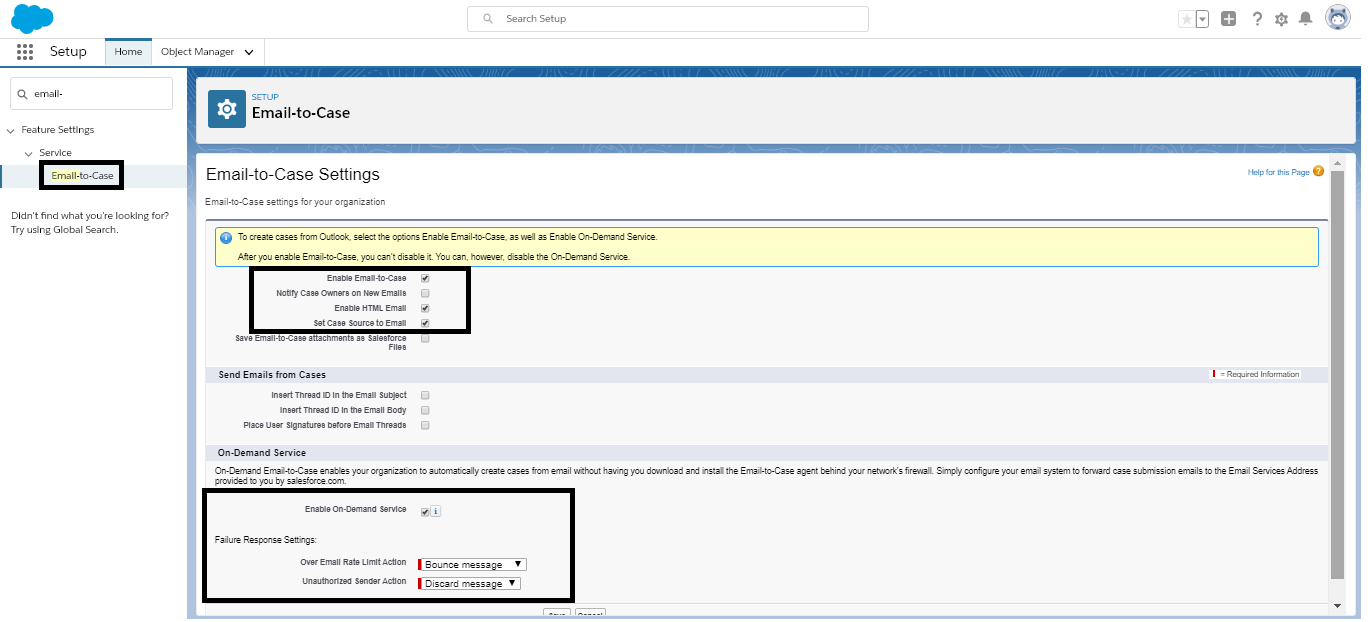
Task: Toggle the Enable HTML Email checkbox
Action: pyautogui.click(x=425, y=308)
